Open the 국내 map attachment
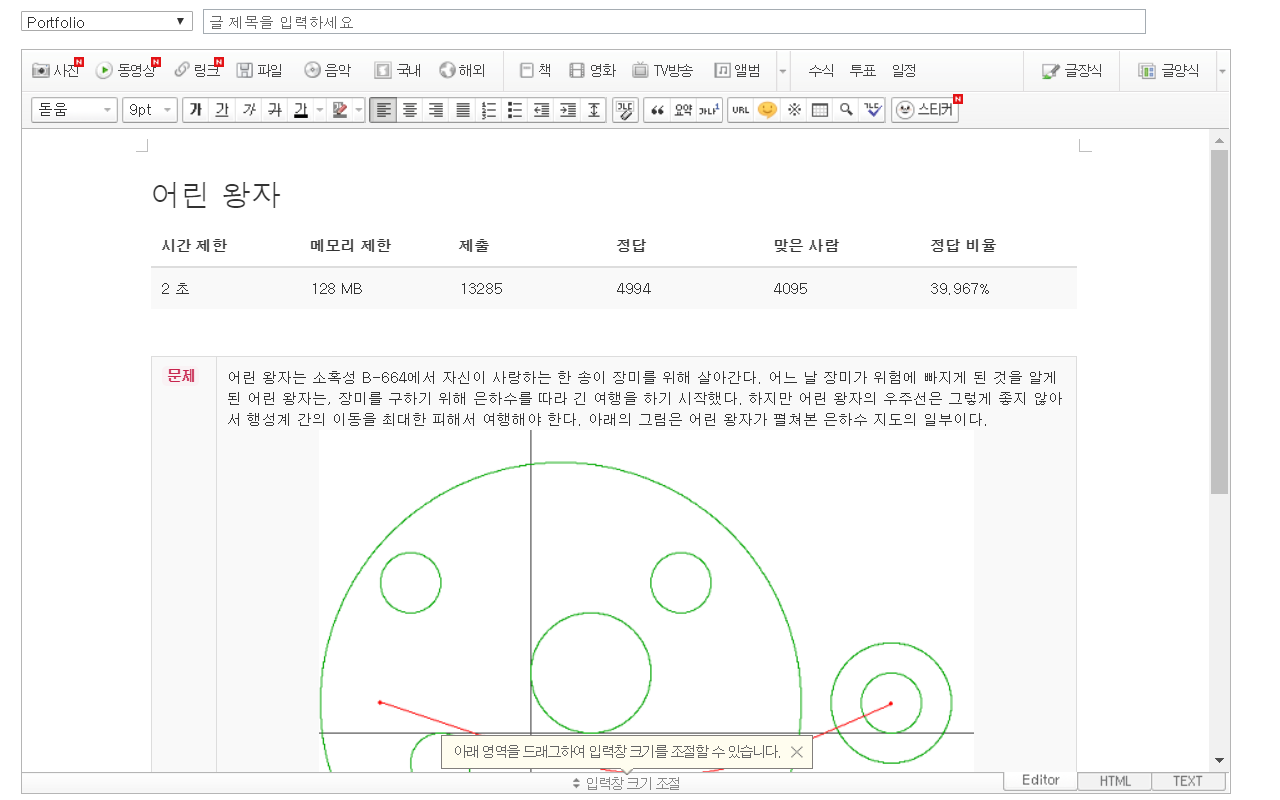The image size is (1280, 800). [398, 71]
